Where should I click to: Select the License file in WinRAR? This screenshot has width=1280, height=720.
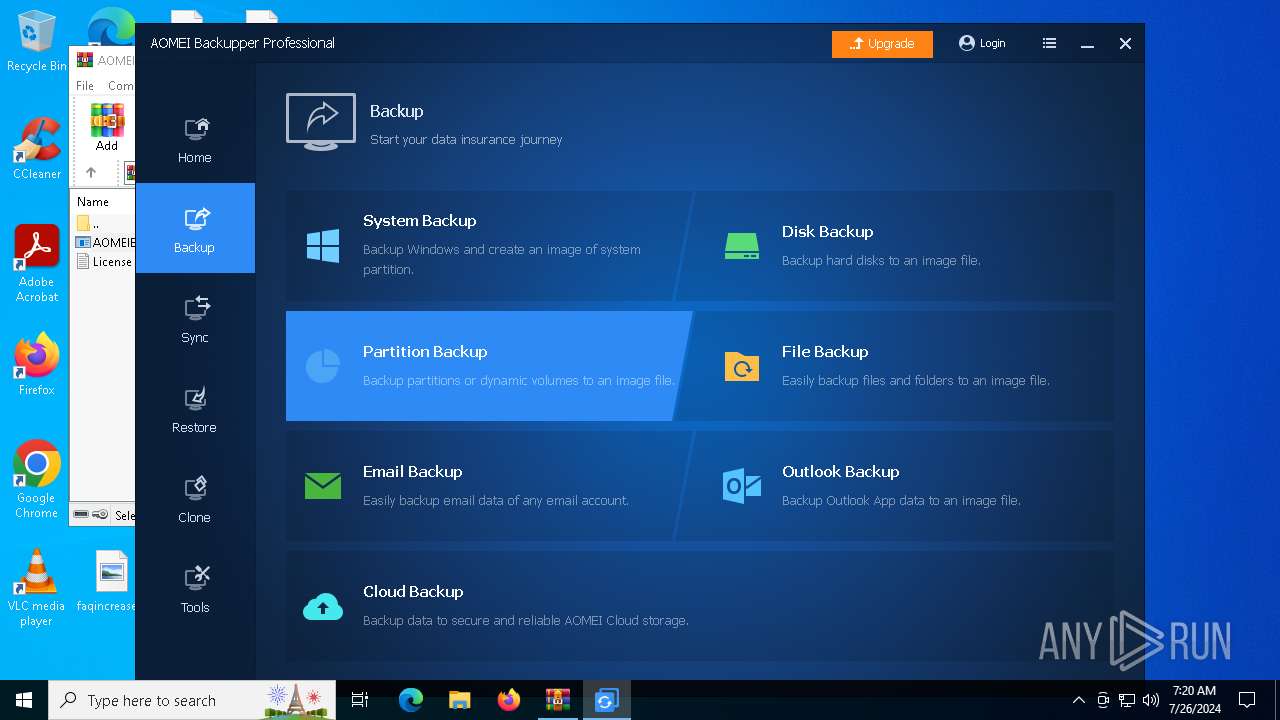coord(103,262)
